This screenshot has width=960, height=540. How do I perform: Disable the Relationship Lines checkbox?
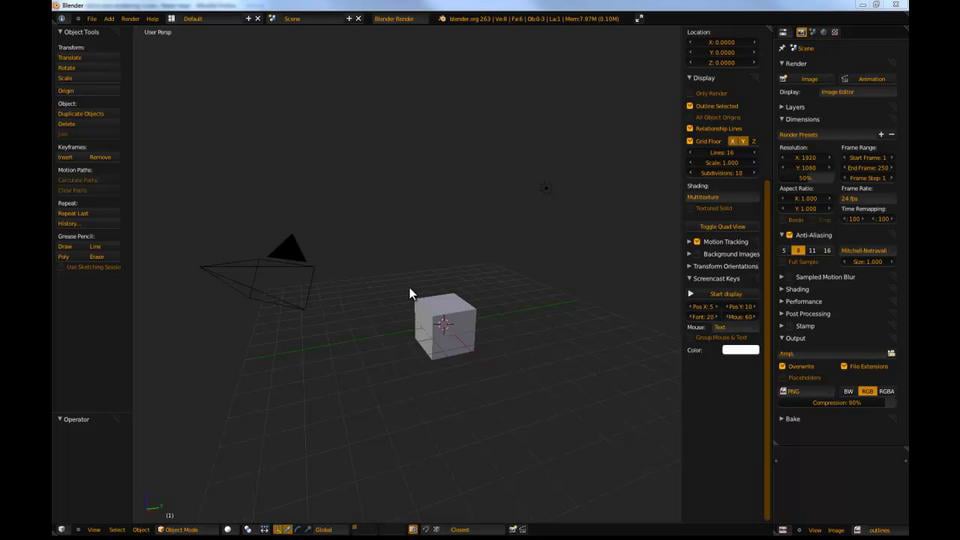pos(690,129)
